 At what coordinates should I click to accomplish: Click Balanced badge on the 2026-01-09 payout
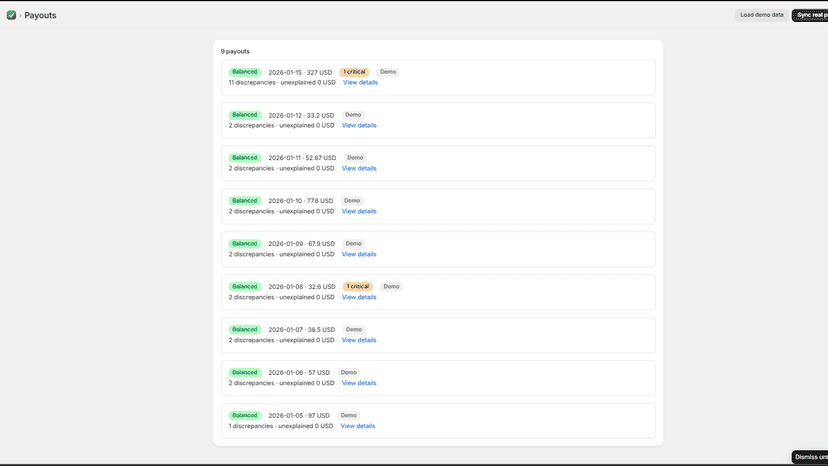(x=244, y=244)
